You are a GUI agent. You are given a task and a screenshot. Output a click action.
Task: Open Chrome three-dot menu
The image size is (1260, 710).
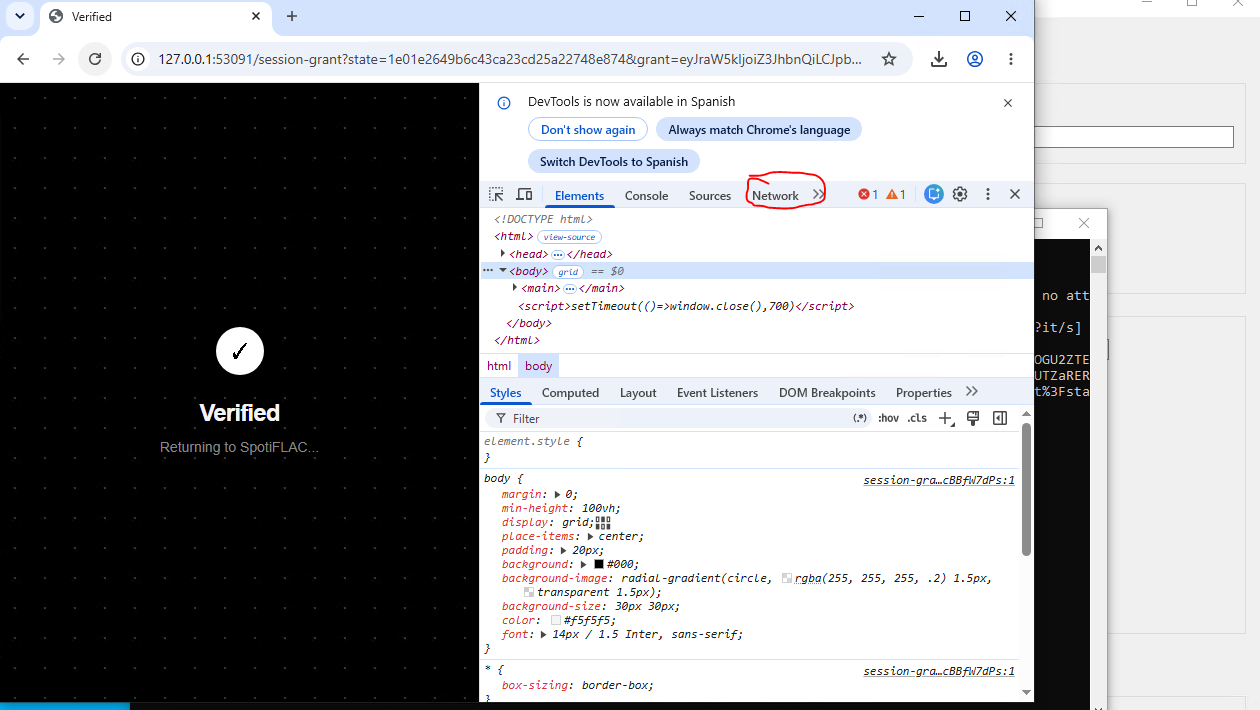[1011, 59]
